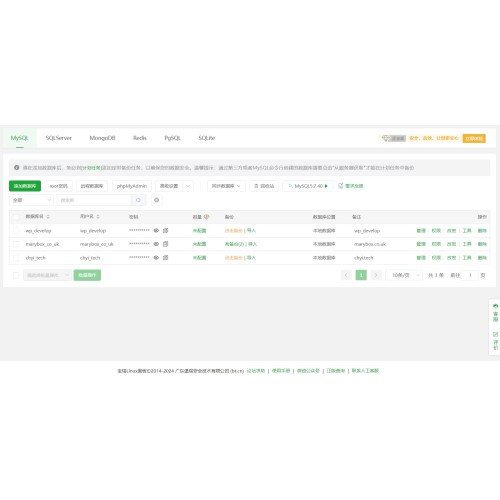Check the select-all header checkbox

tap(16, 217)
